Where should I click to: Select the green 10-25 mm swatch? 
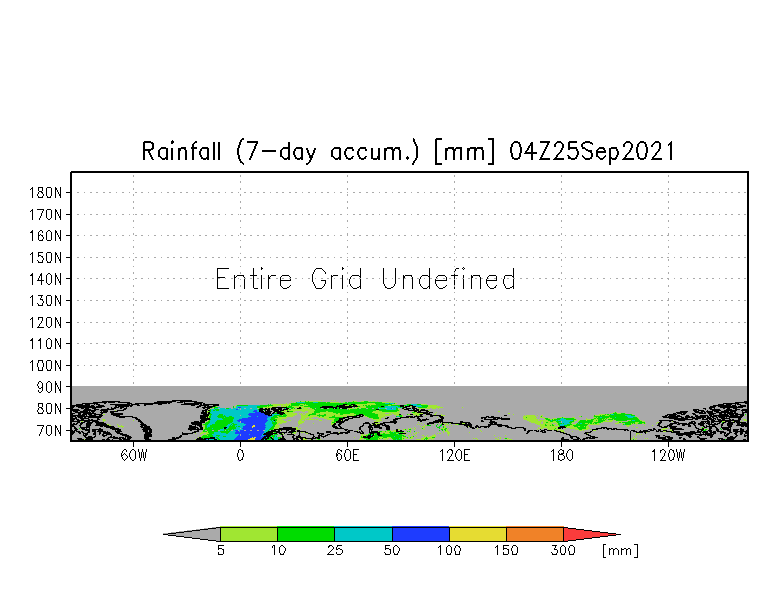click(306, 534)
